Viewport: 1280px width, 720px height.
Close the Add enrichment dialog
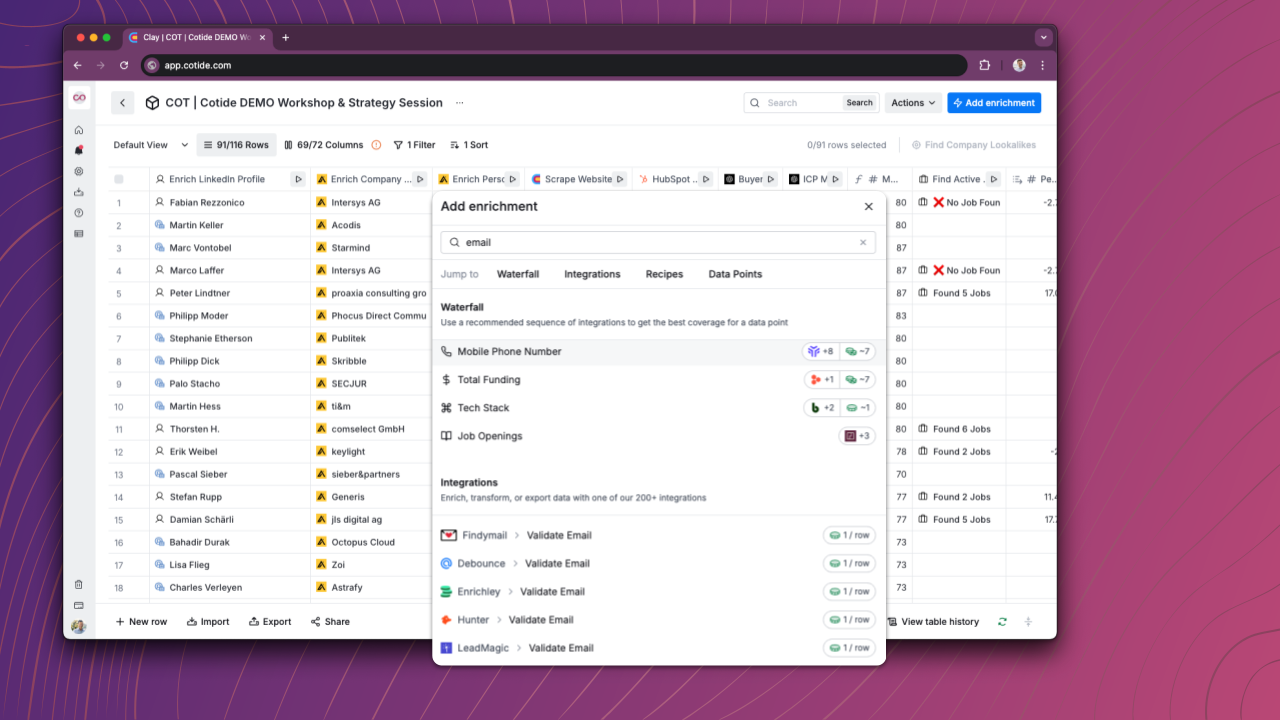[x=868, y=206]
